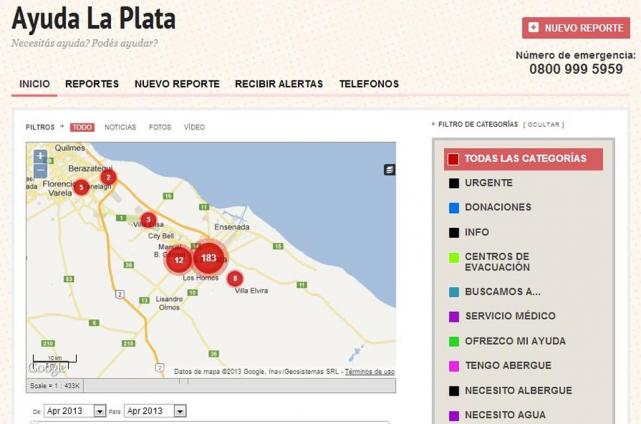Screen dimensions: 641x424
Task: Filter by Urgente category
Action: pyautogui.click(x=489, y=183)
